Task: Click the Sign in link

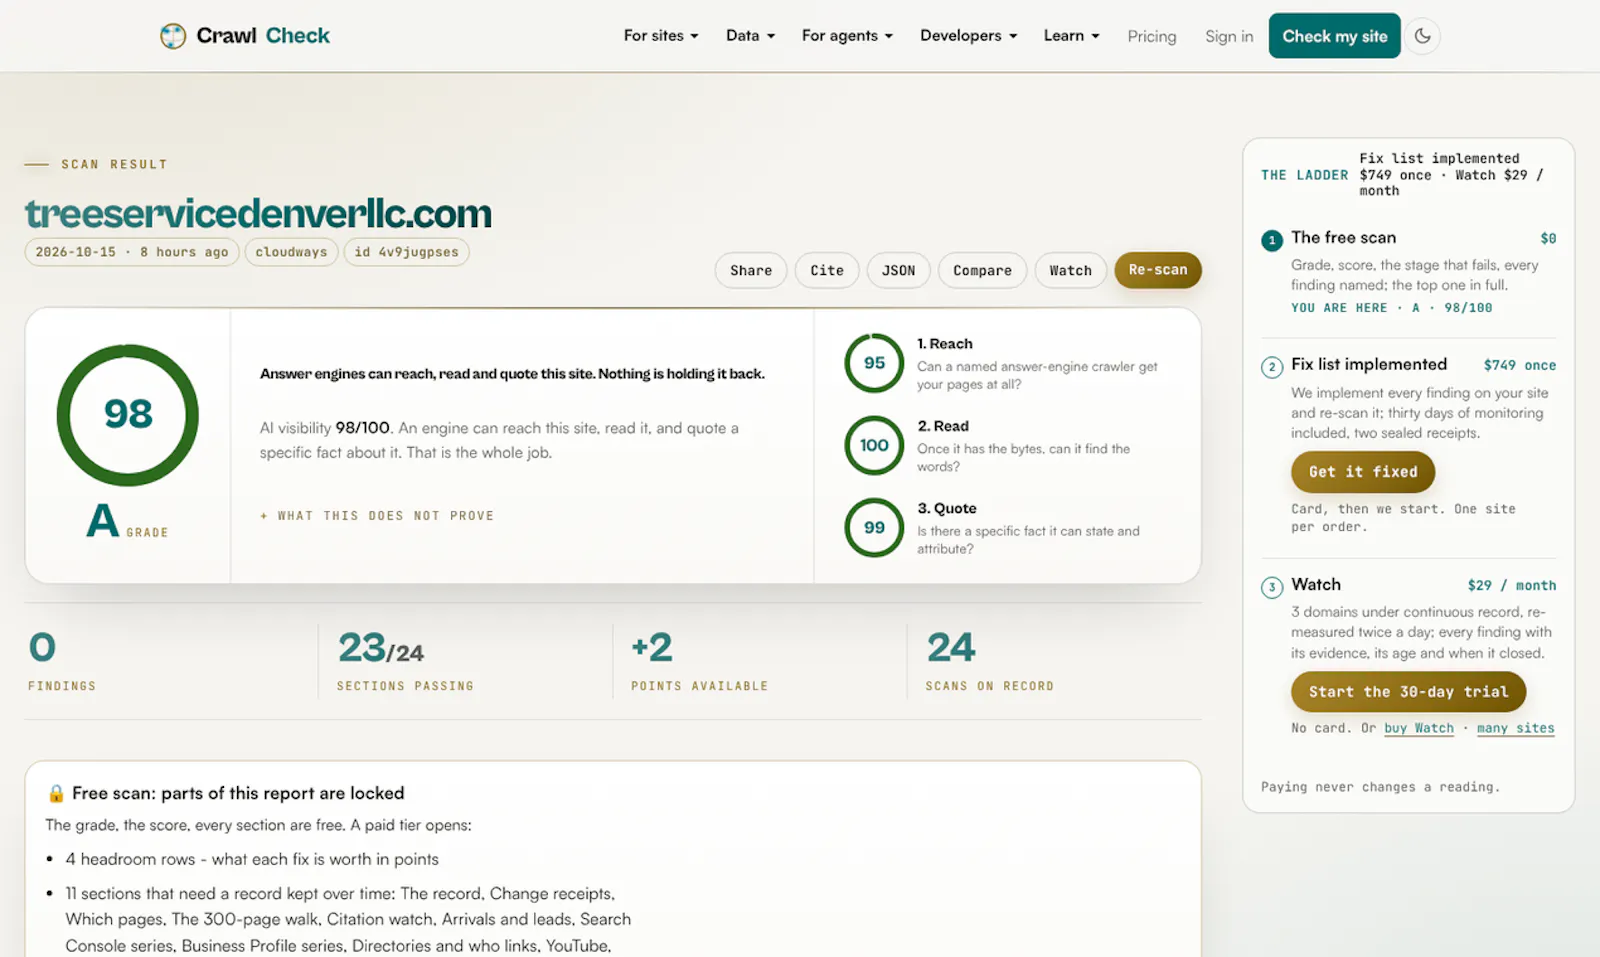Action: coord(1229,36)
